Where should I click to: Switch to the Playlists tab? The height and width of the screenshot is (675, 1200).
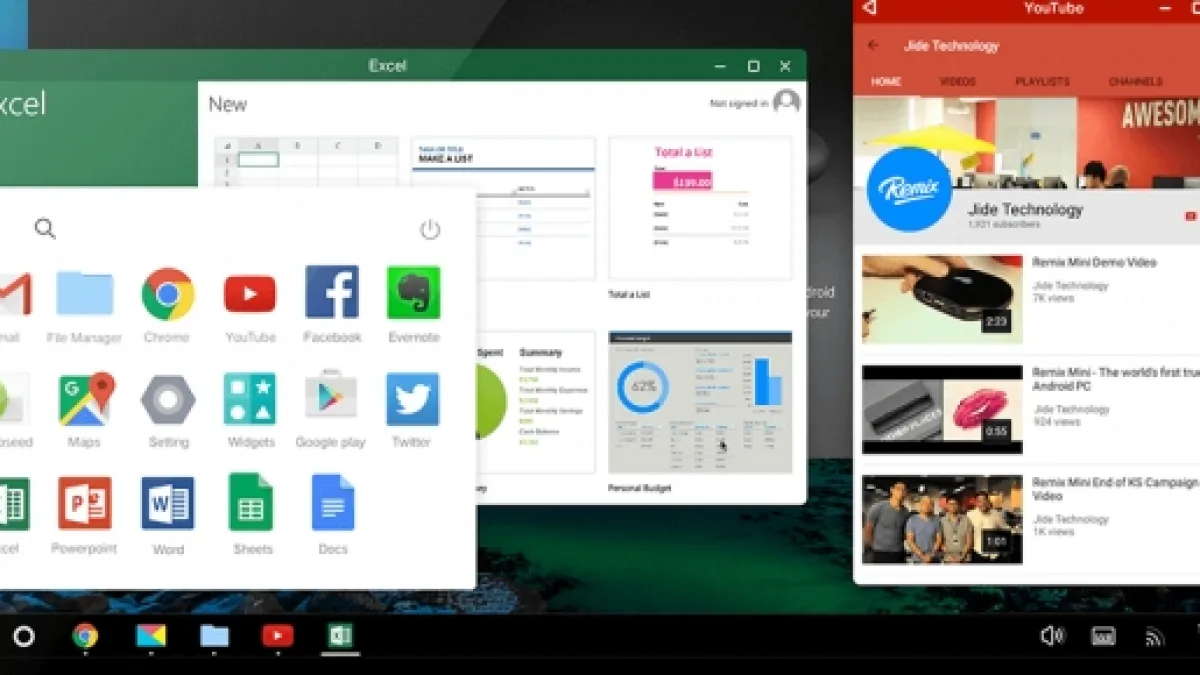1042,82
